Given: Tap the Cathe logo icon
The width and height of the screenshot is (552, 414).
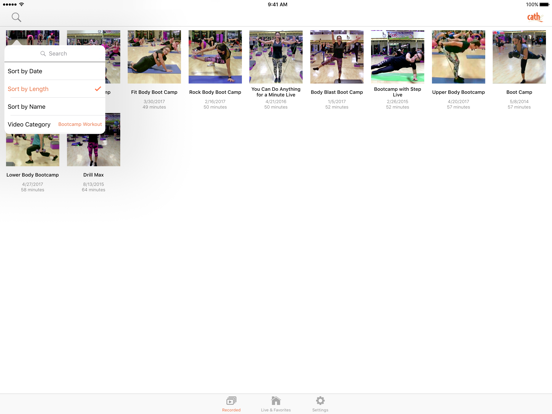Looking at the screenshot, I should click(534, 17).
